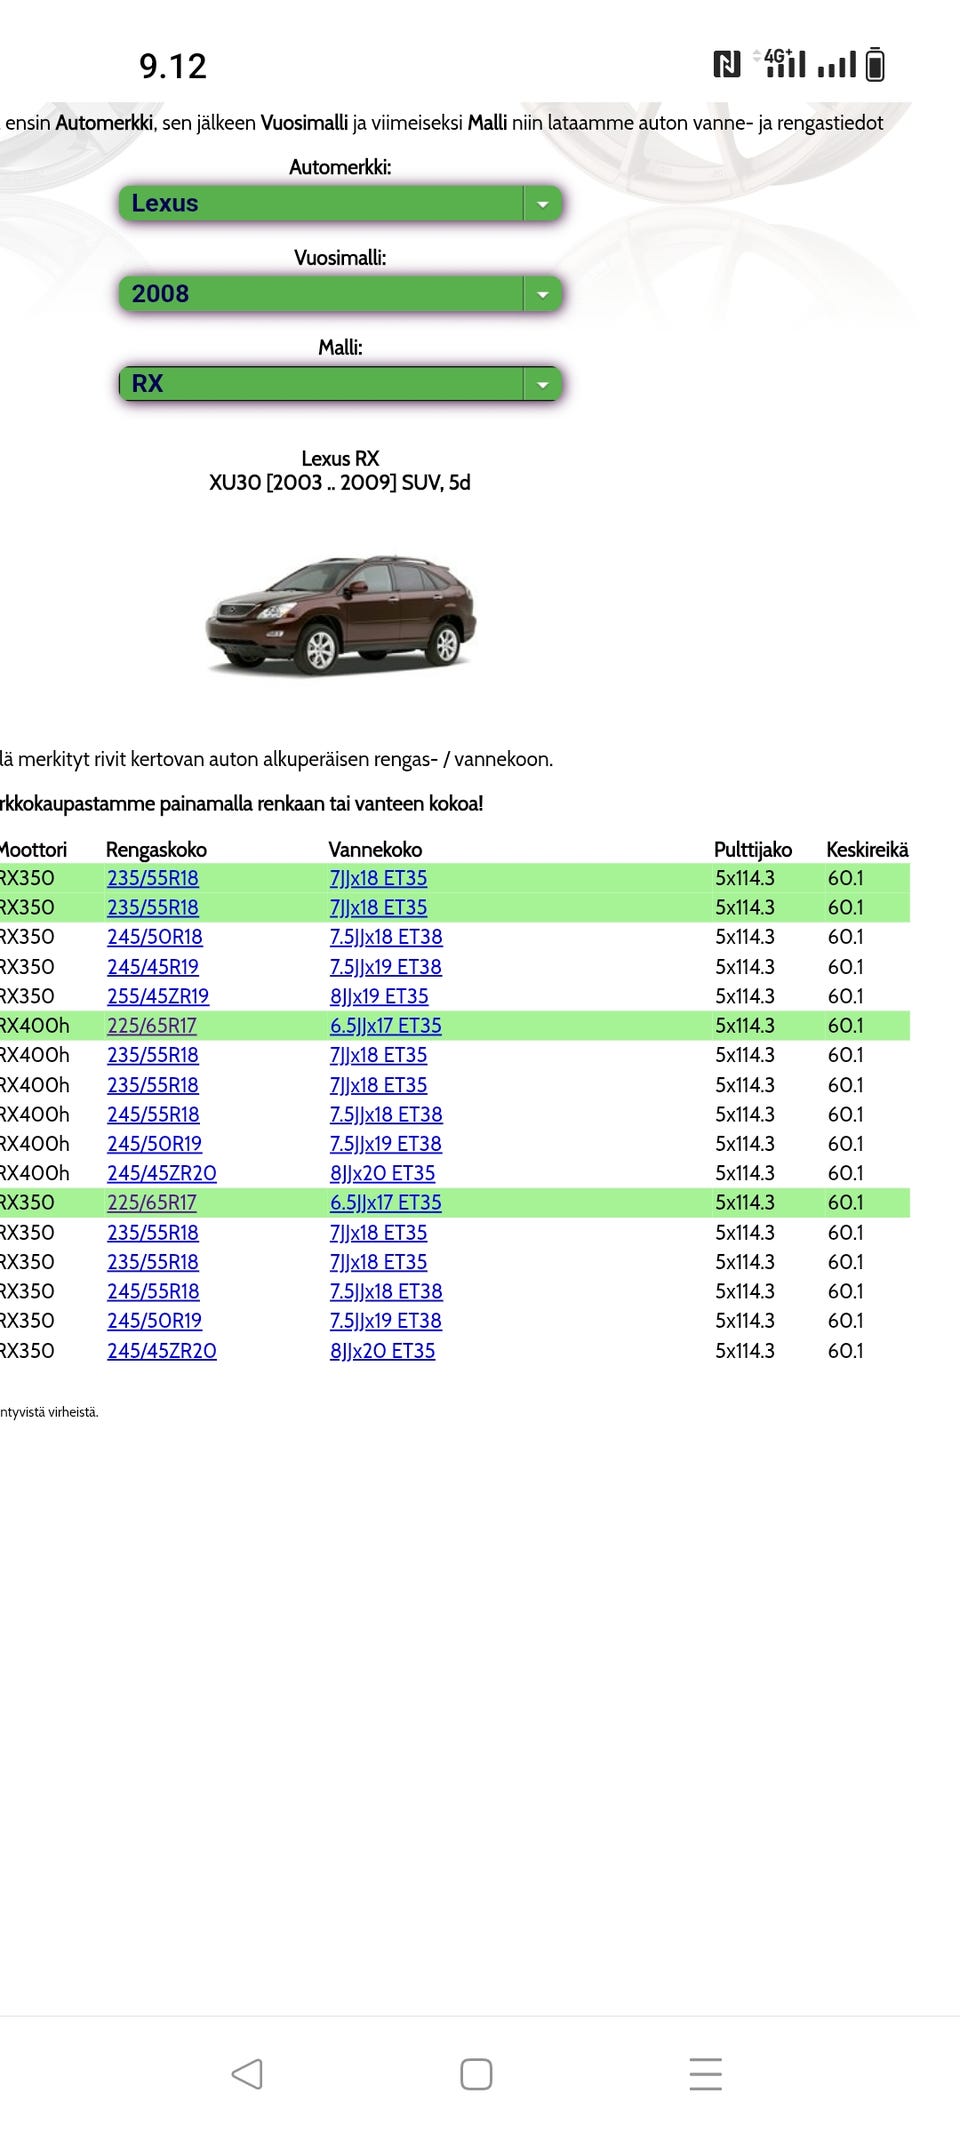This screenshot has width=960, height=2133.
Task: Open 245/45ZR20 link in RX350 row
Action: pos(162,1351)
